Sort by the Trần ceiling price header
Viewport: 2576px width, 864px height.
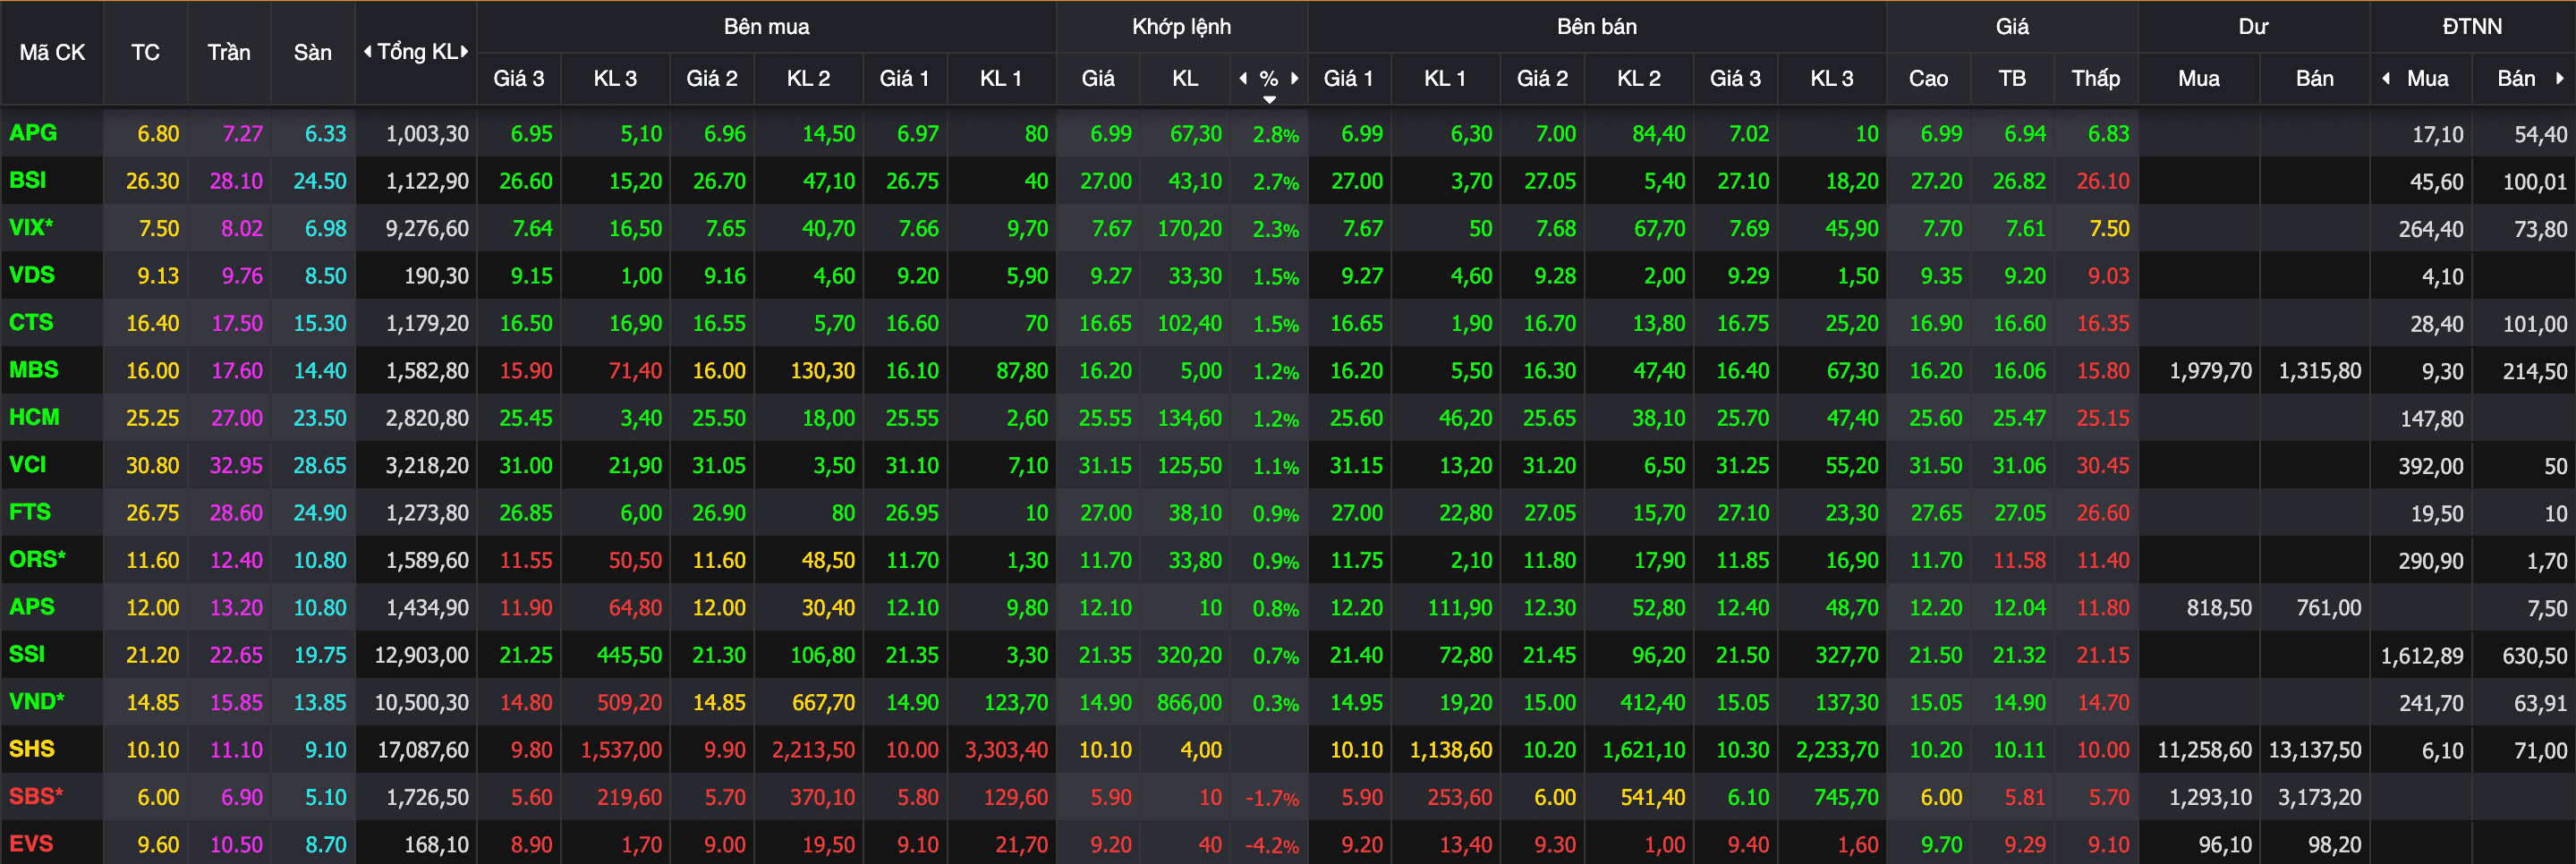click(229, 52)
